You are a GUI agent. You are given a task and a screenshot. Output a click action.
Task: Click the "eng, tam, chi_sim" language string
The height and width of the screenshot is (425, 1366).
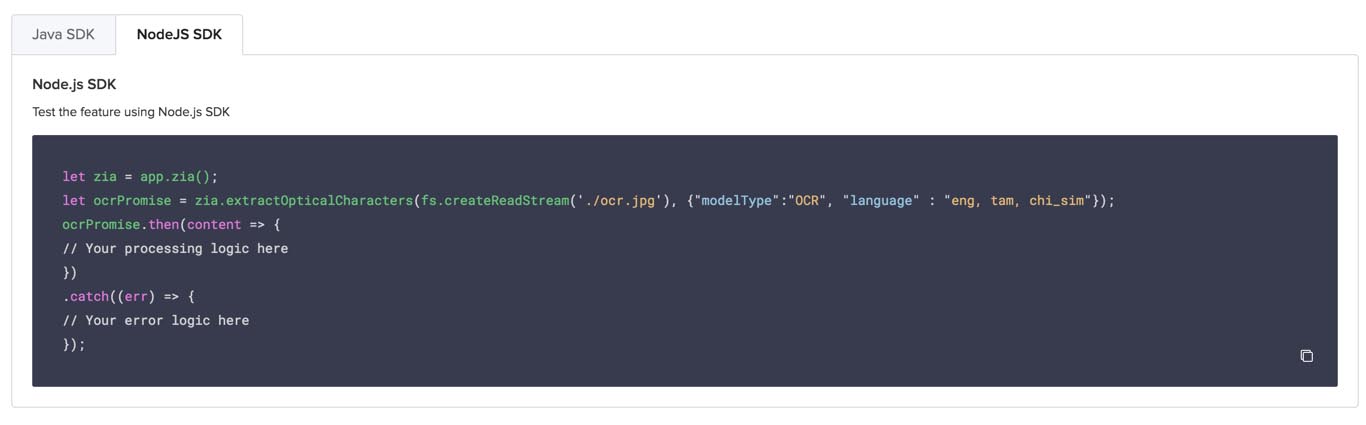pyautogui.click(x=1016, y=201)
